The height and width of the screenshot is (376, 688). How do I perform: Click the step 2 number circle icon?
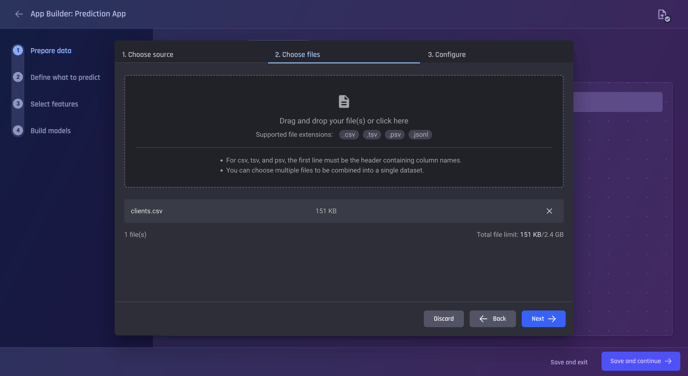pyautogui.click(x=18, y=77)
